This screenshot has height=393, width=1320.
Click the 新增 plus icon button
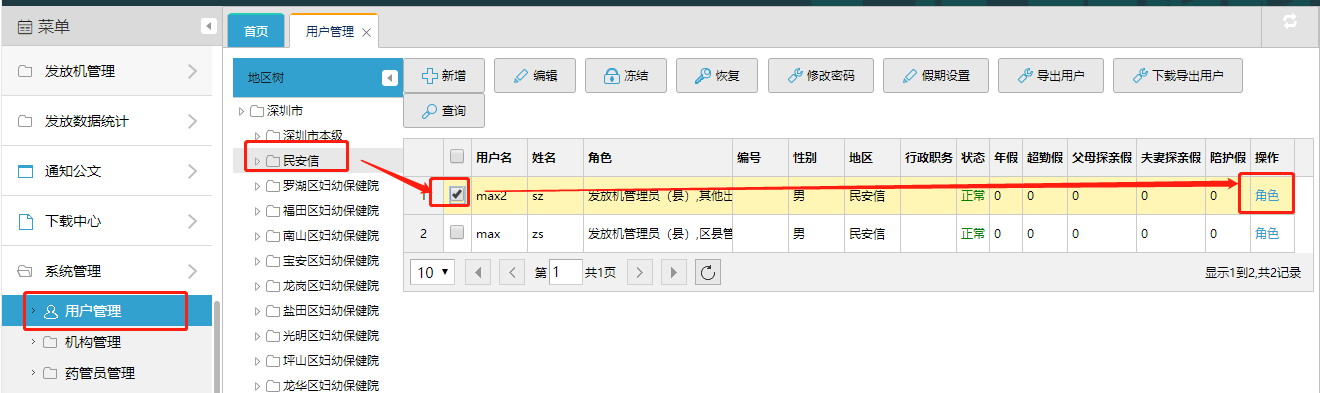pyautogui.click(x=444, y=75)
